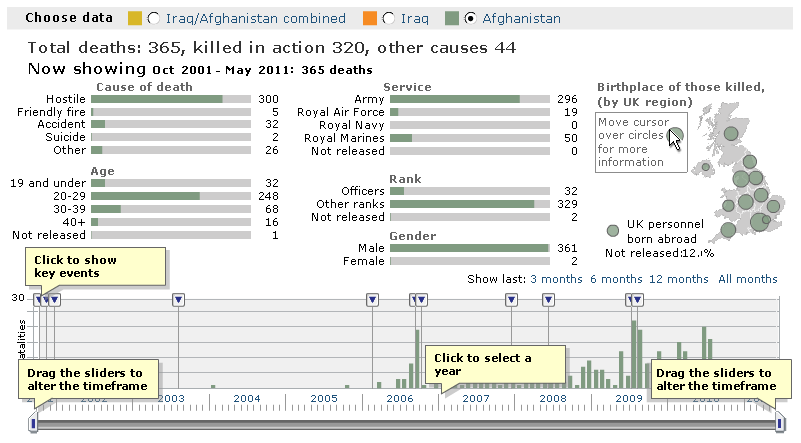Click the North East England circle on map
801x443 pixels.
[x=750, y=162]
